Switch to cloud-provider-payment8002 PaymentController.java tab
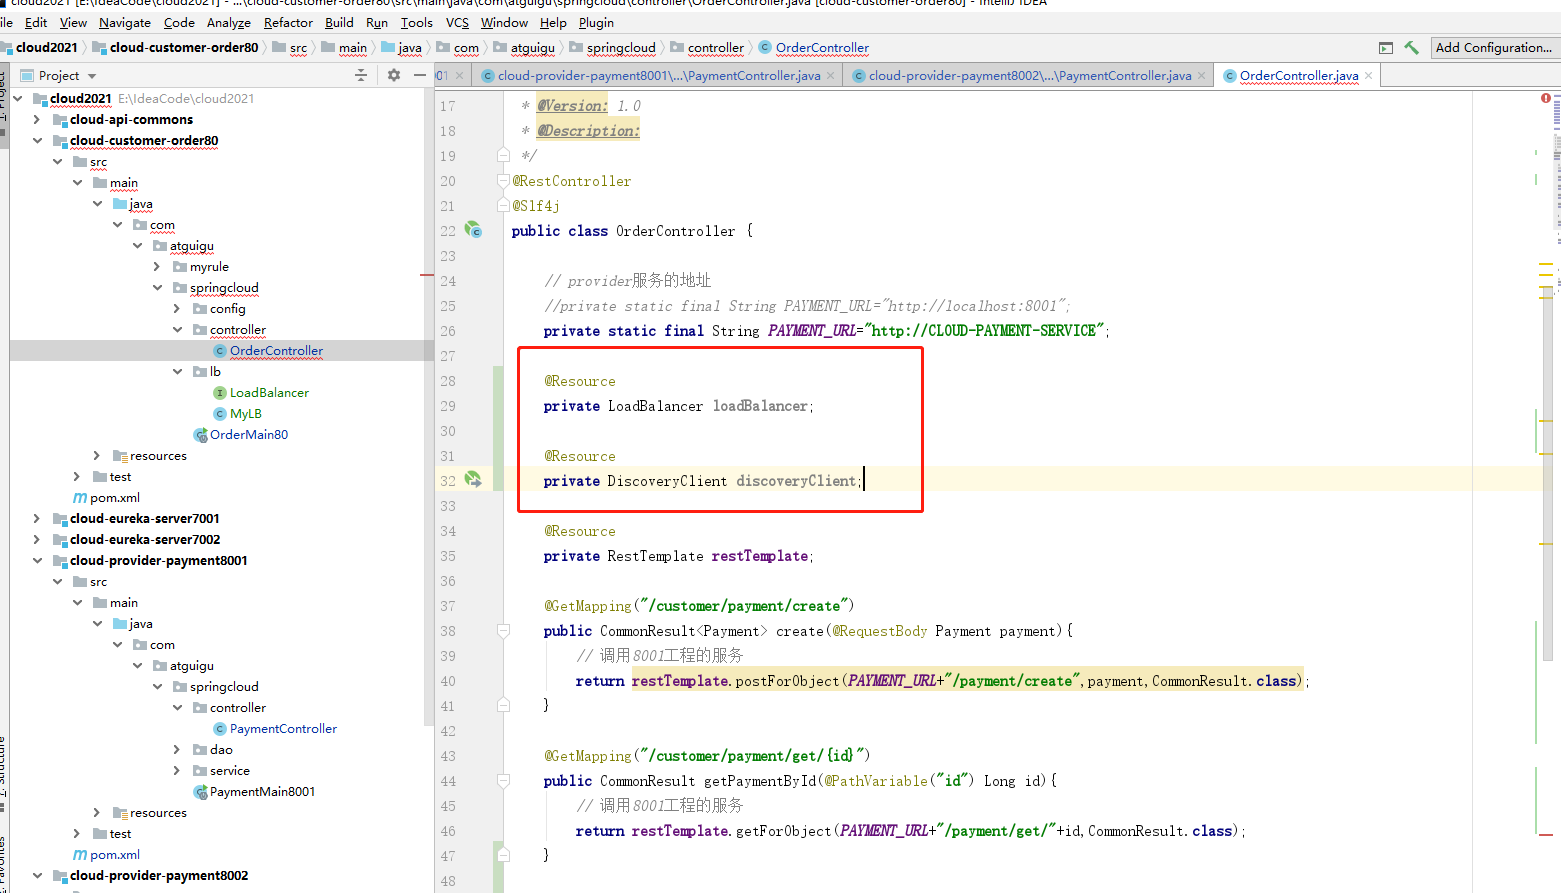Screen dimensions: 1561x893 [x=1029, y=76]
